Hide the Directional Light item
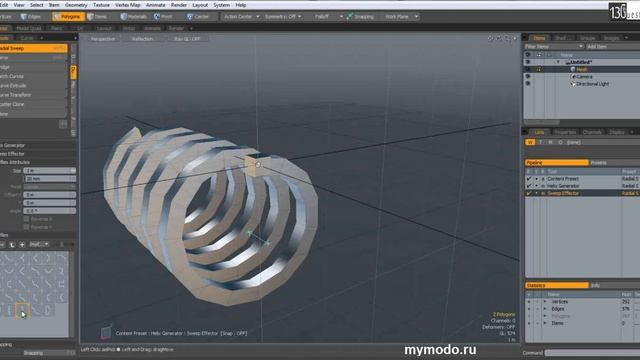 click(x=528, y=84)
